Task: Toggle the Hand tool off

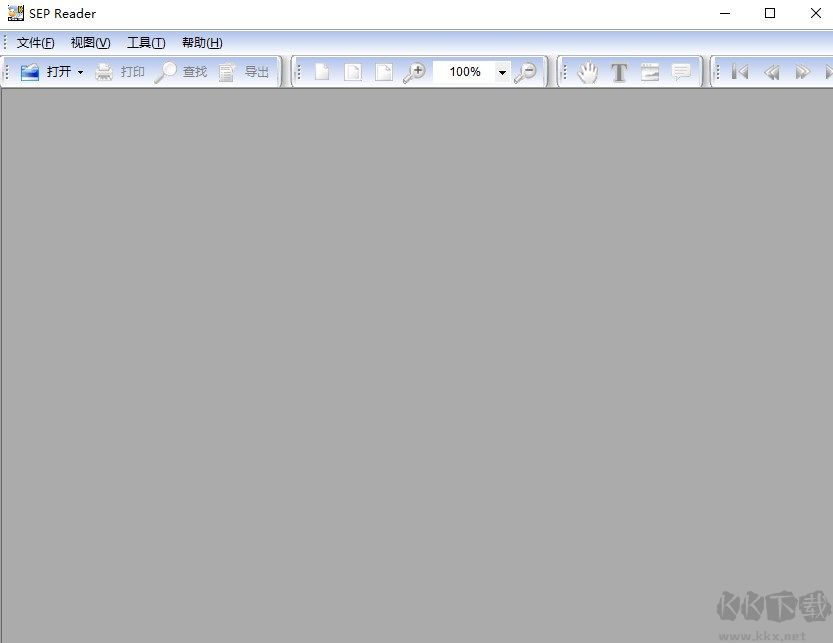Action: coord(588,71)
